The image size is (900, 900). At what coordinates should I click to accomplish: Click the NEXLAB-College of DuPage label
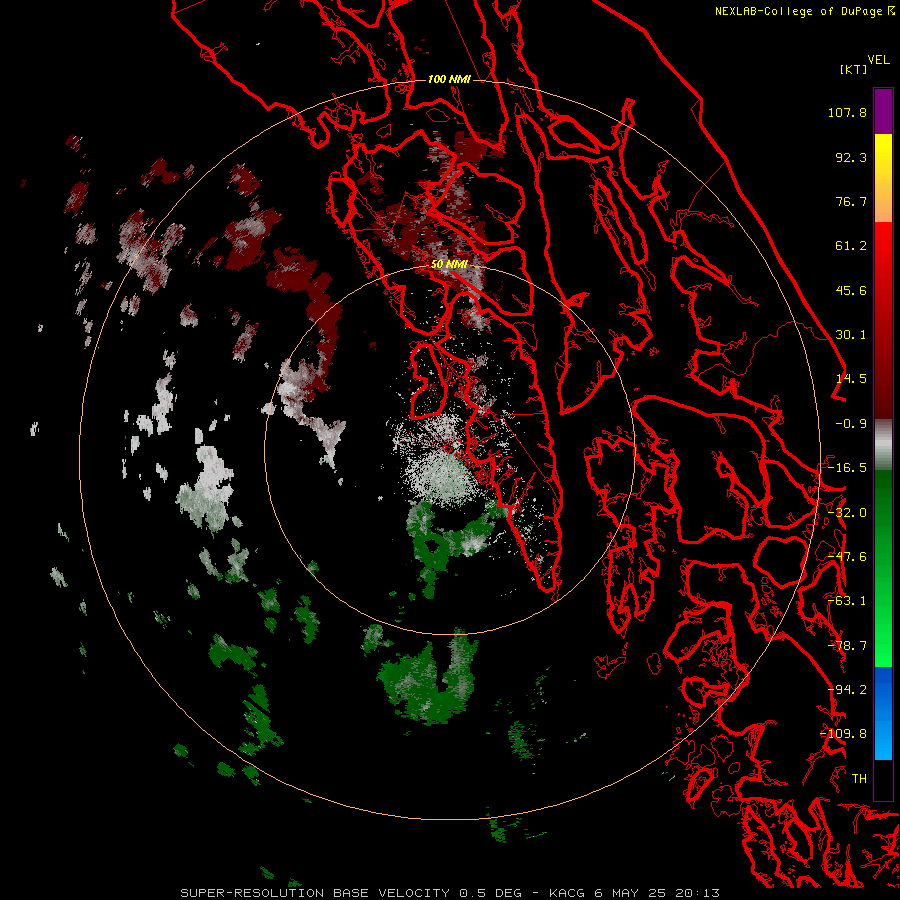pyautogui.click(x=799, y=11)
